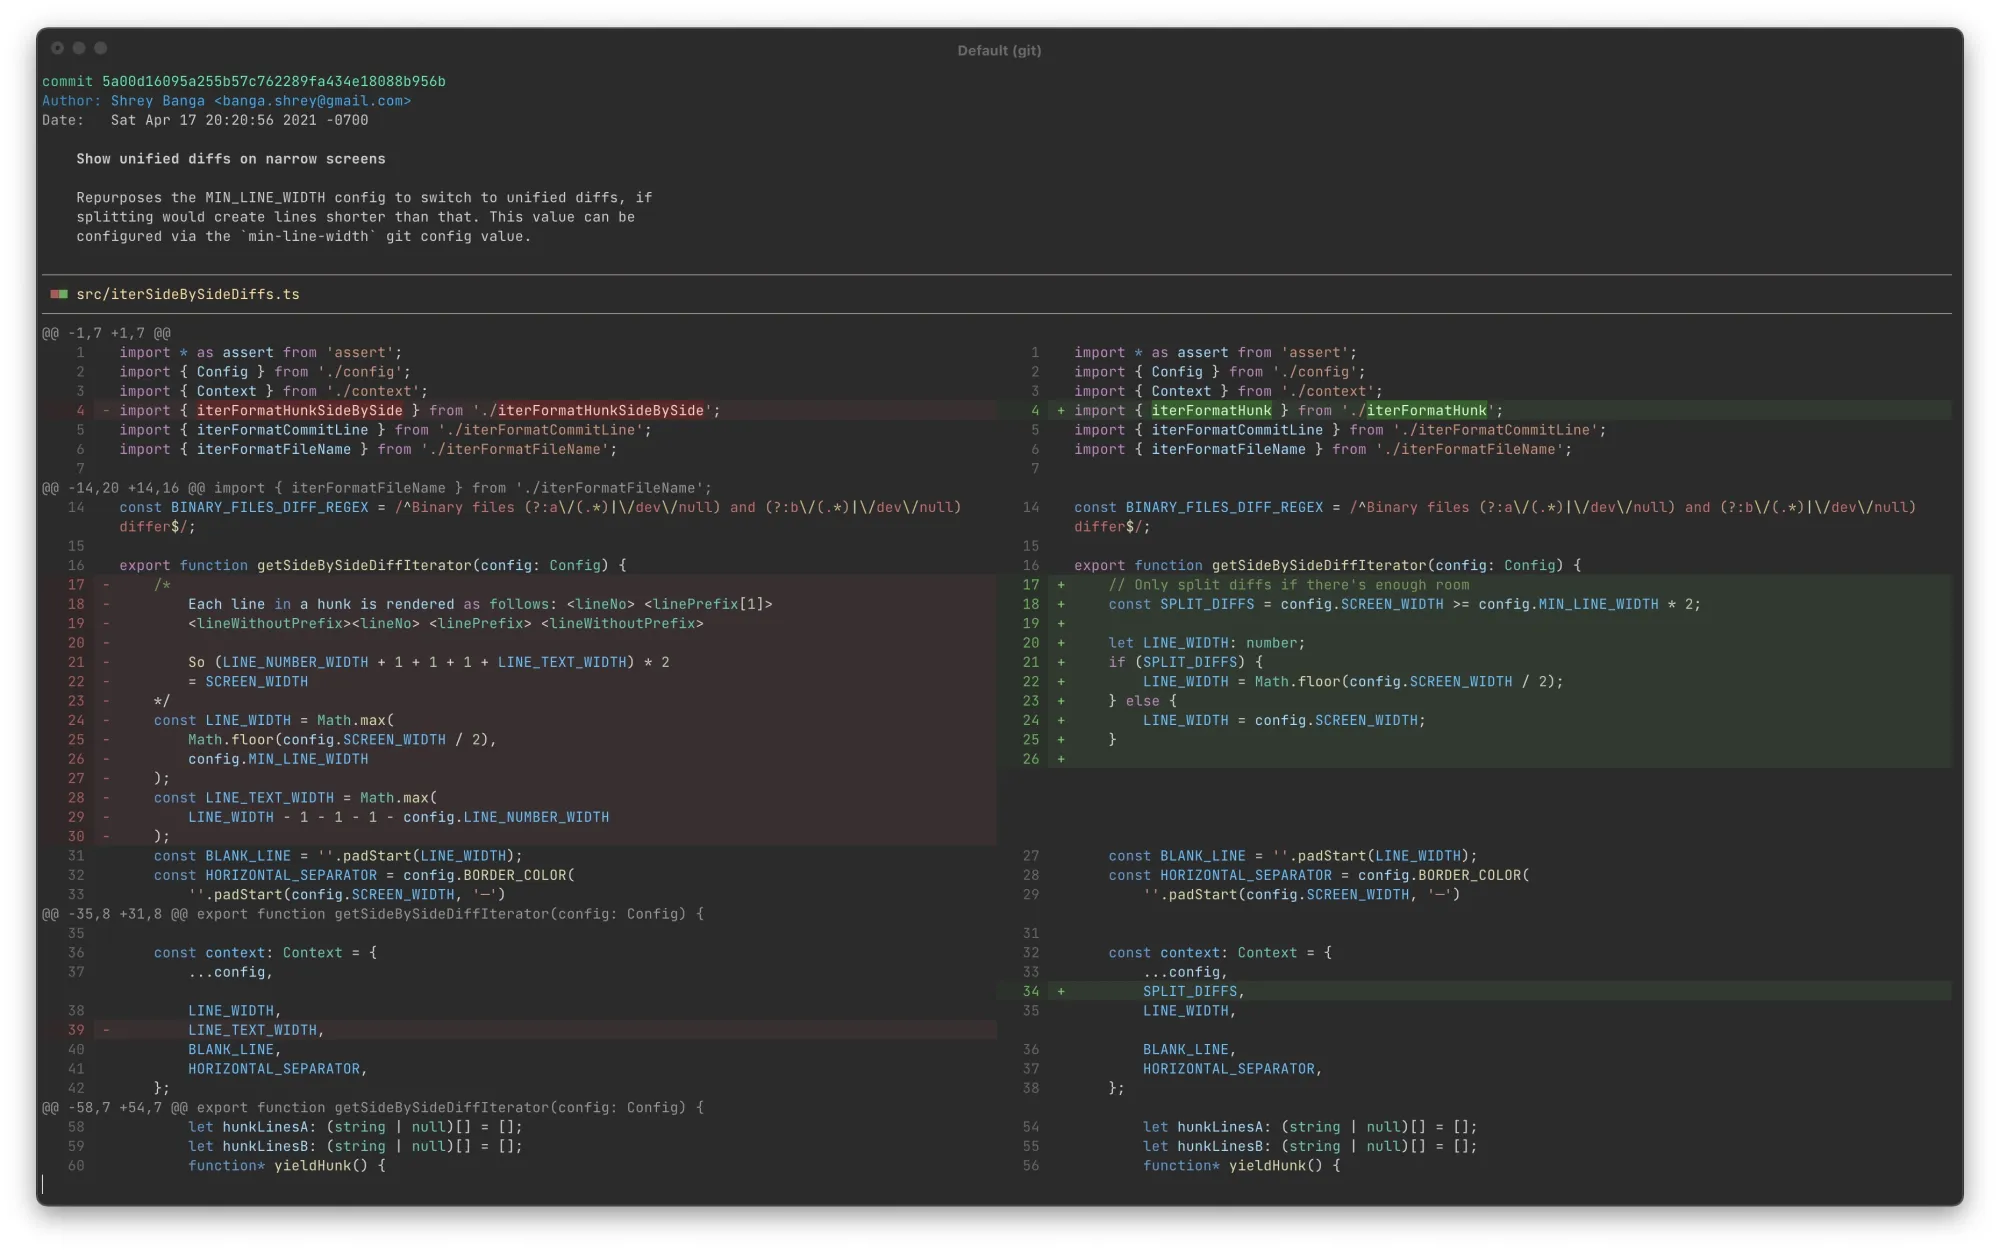Viewport: 2000px width, 1251px height.
Task: Click the plus marker on added line 4
Action: [x=1061, y=411]
